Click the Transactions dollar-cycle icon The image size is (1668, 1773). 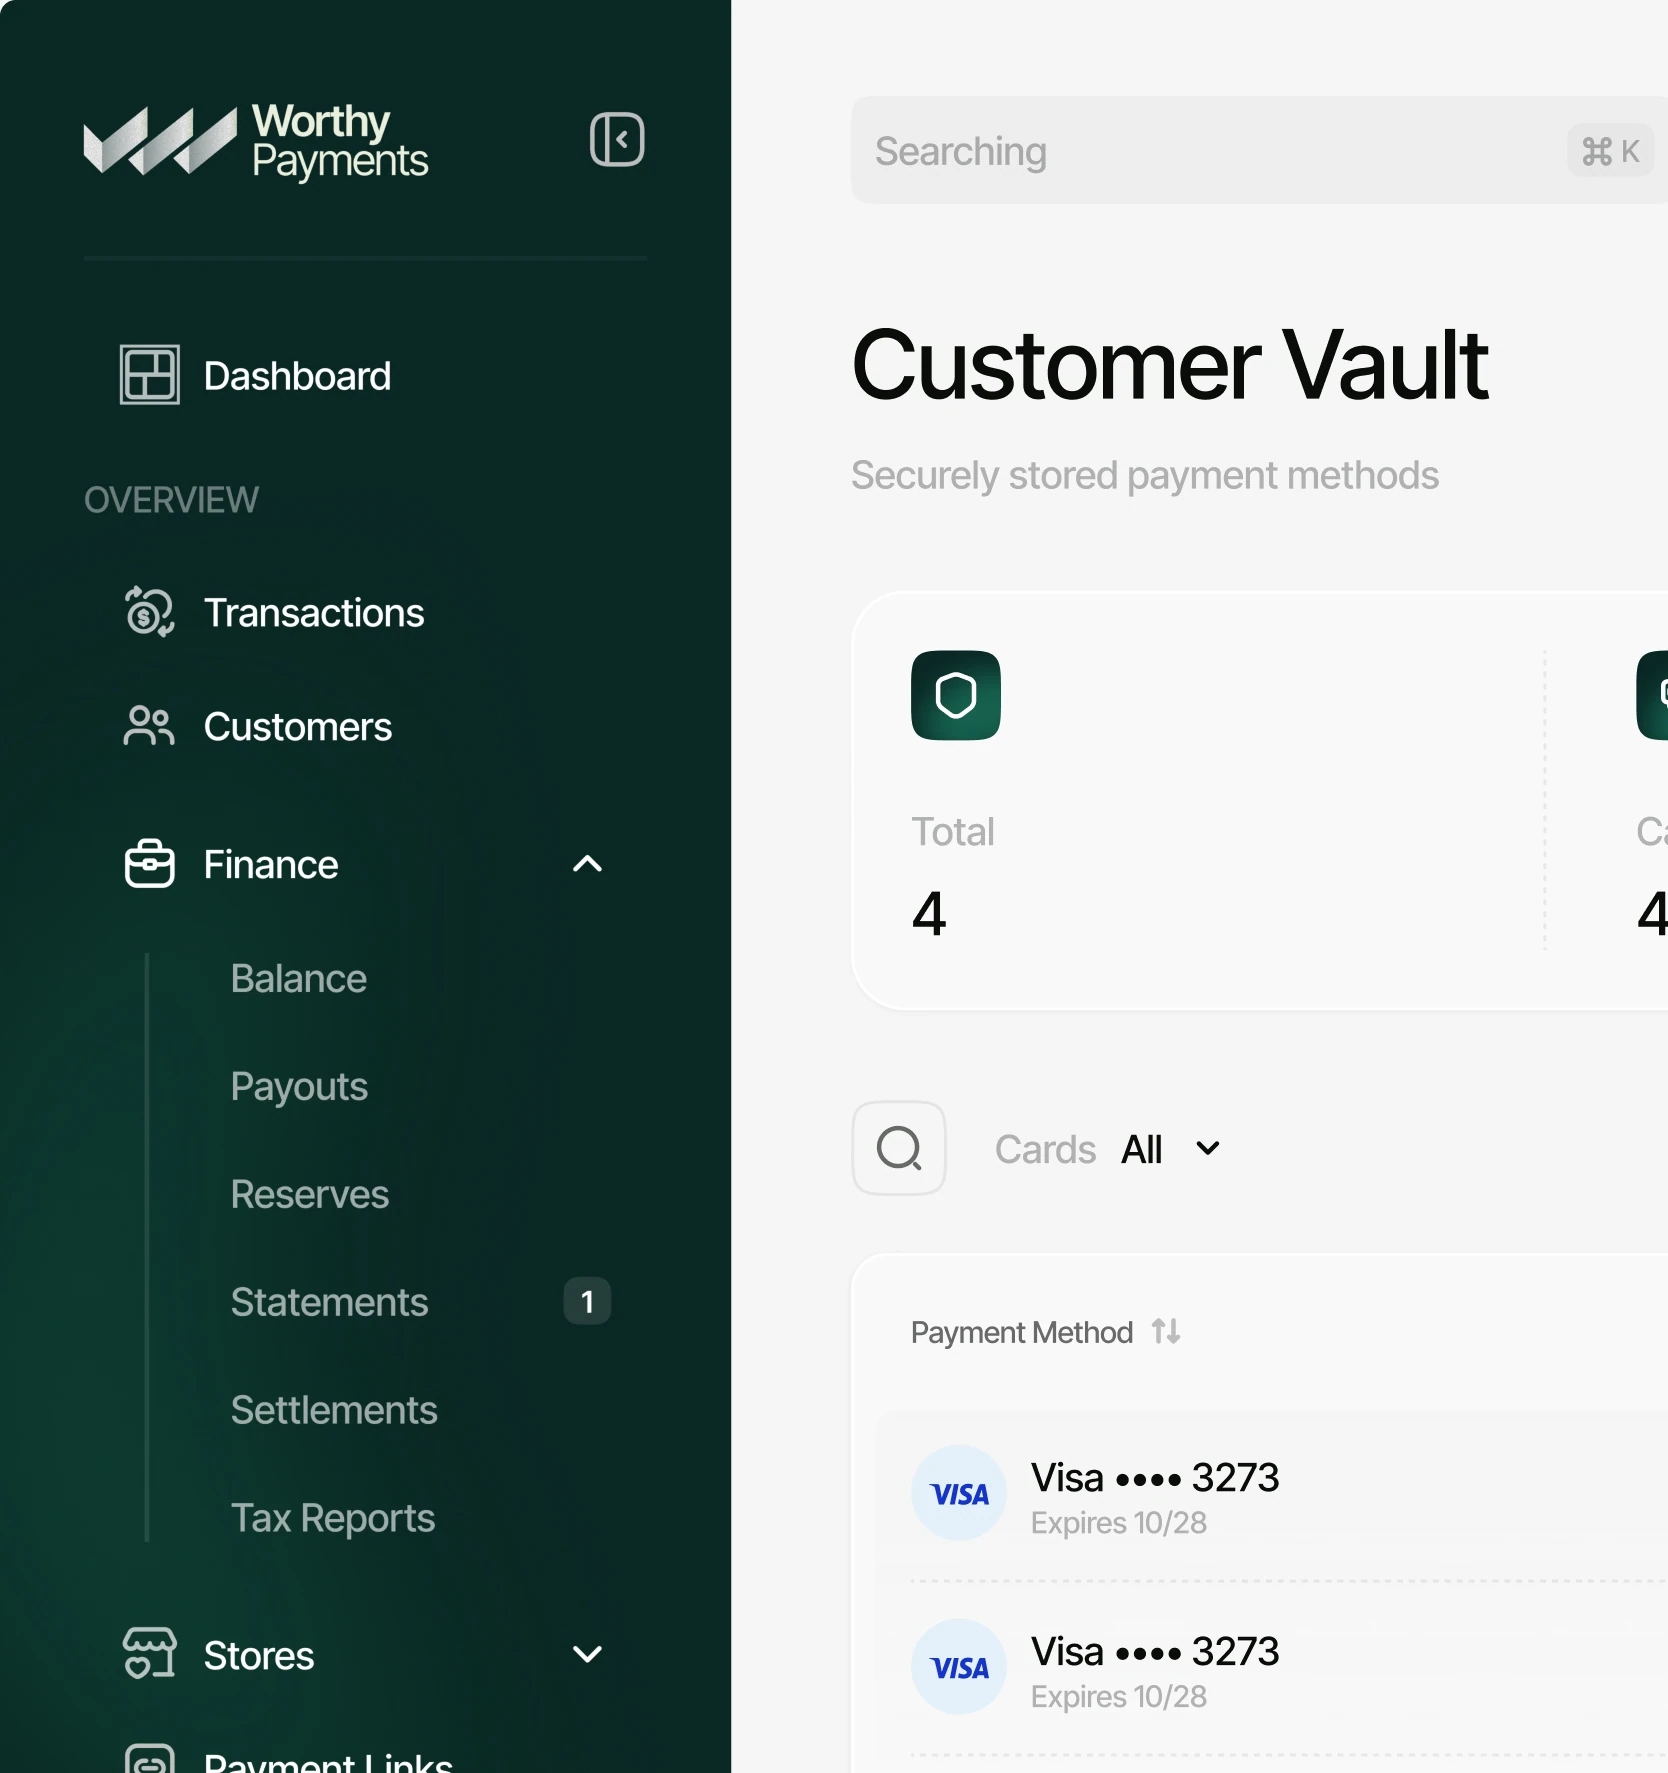tap(150, 612)
